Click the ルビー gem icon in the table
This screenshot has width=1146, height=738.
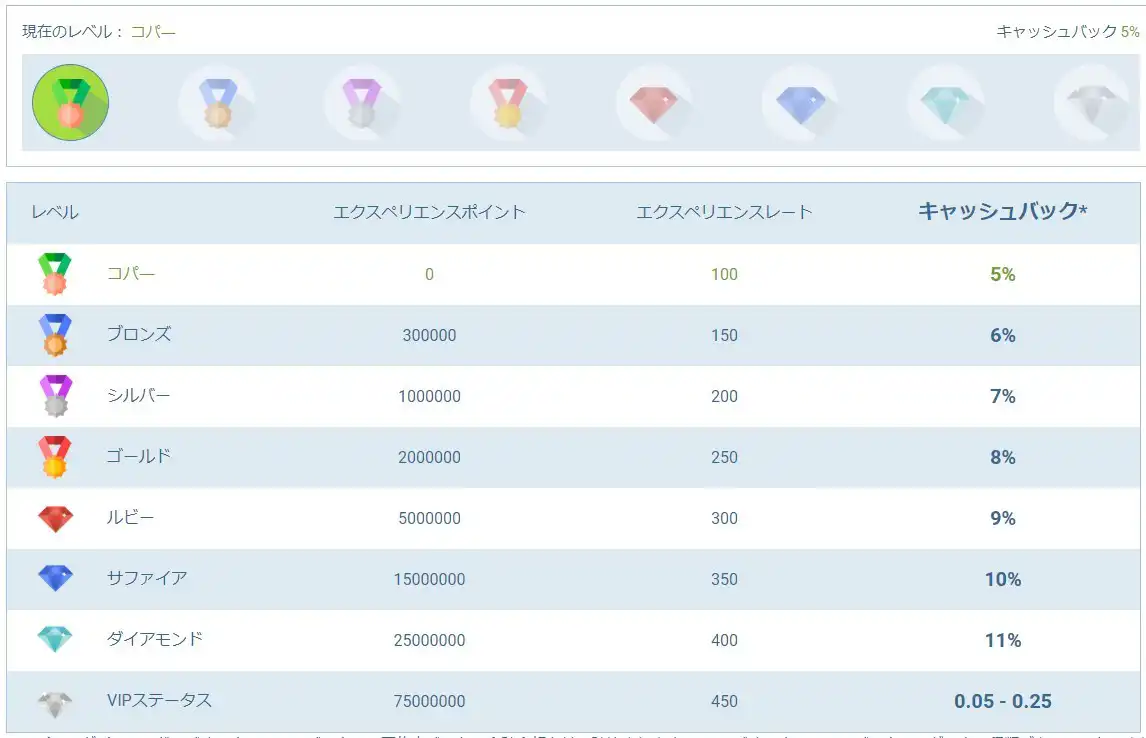pos(55,518)
